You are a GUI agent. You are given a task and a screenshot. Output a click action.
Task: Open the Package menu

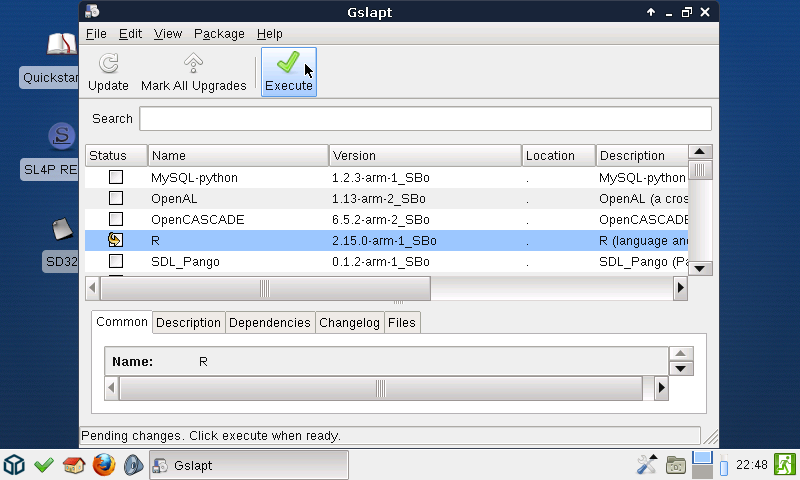point(219,34)
